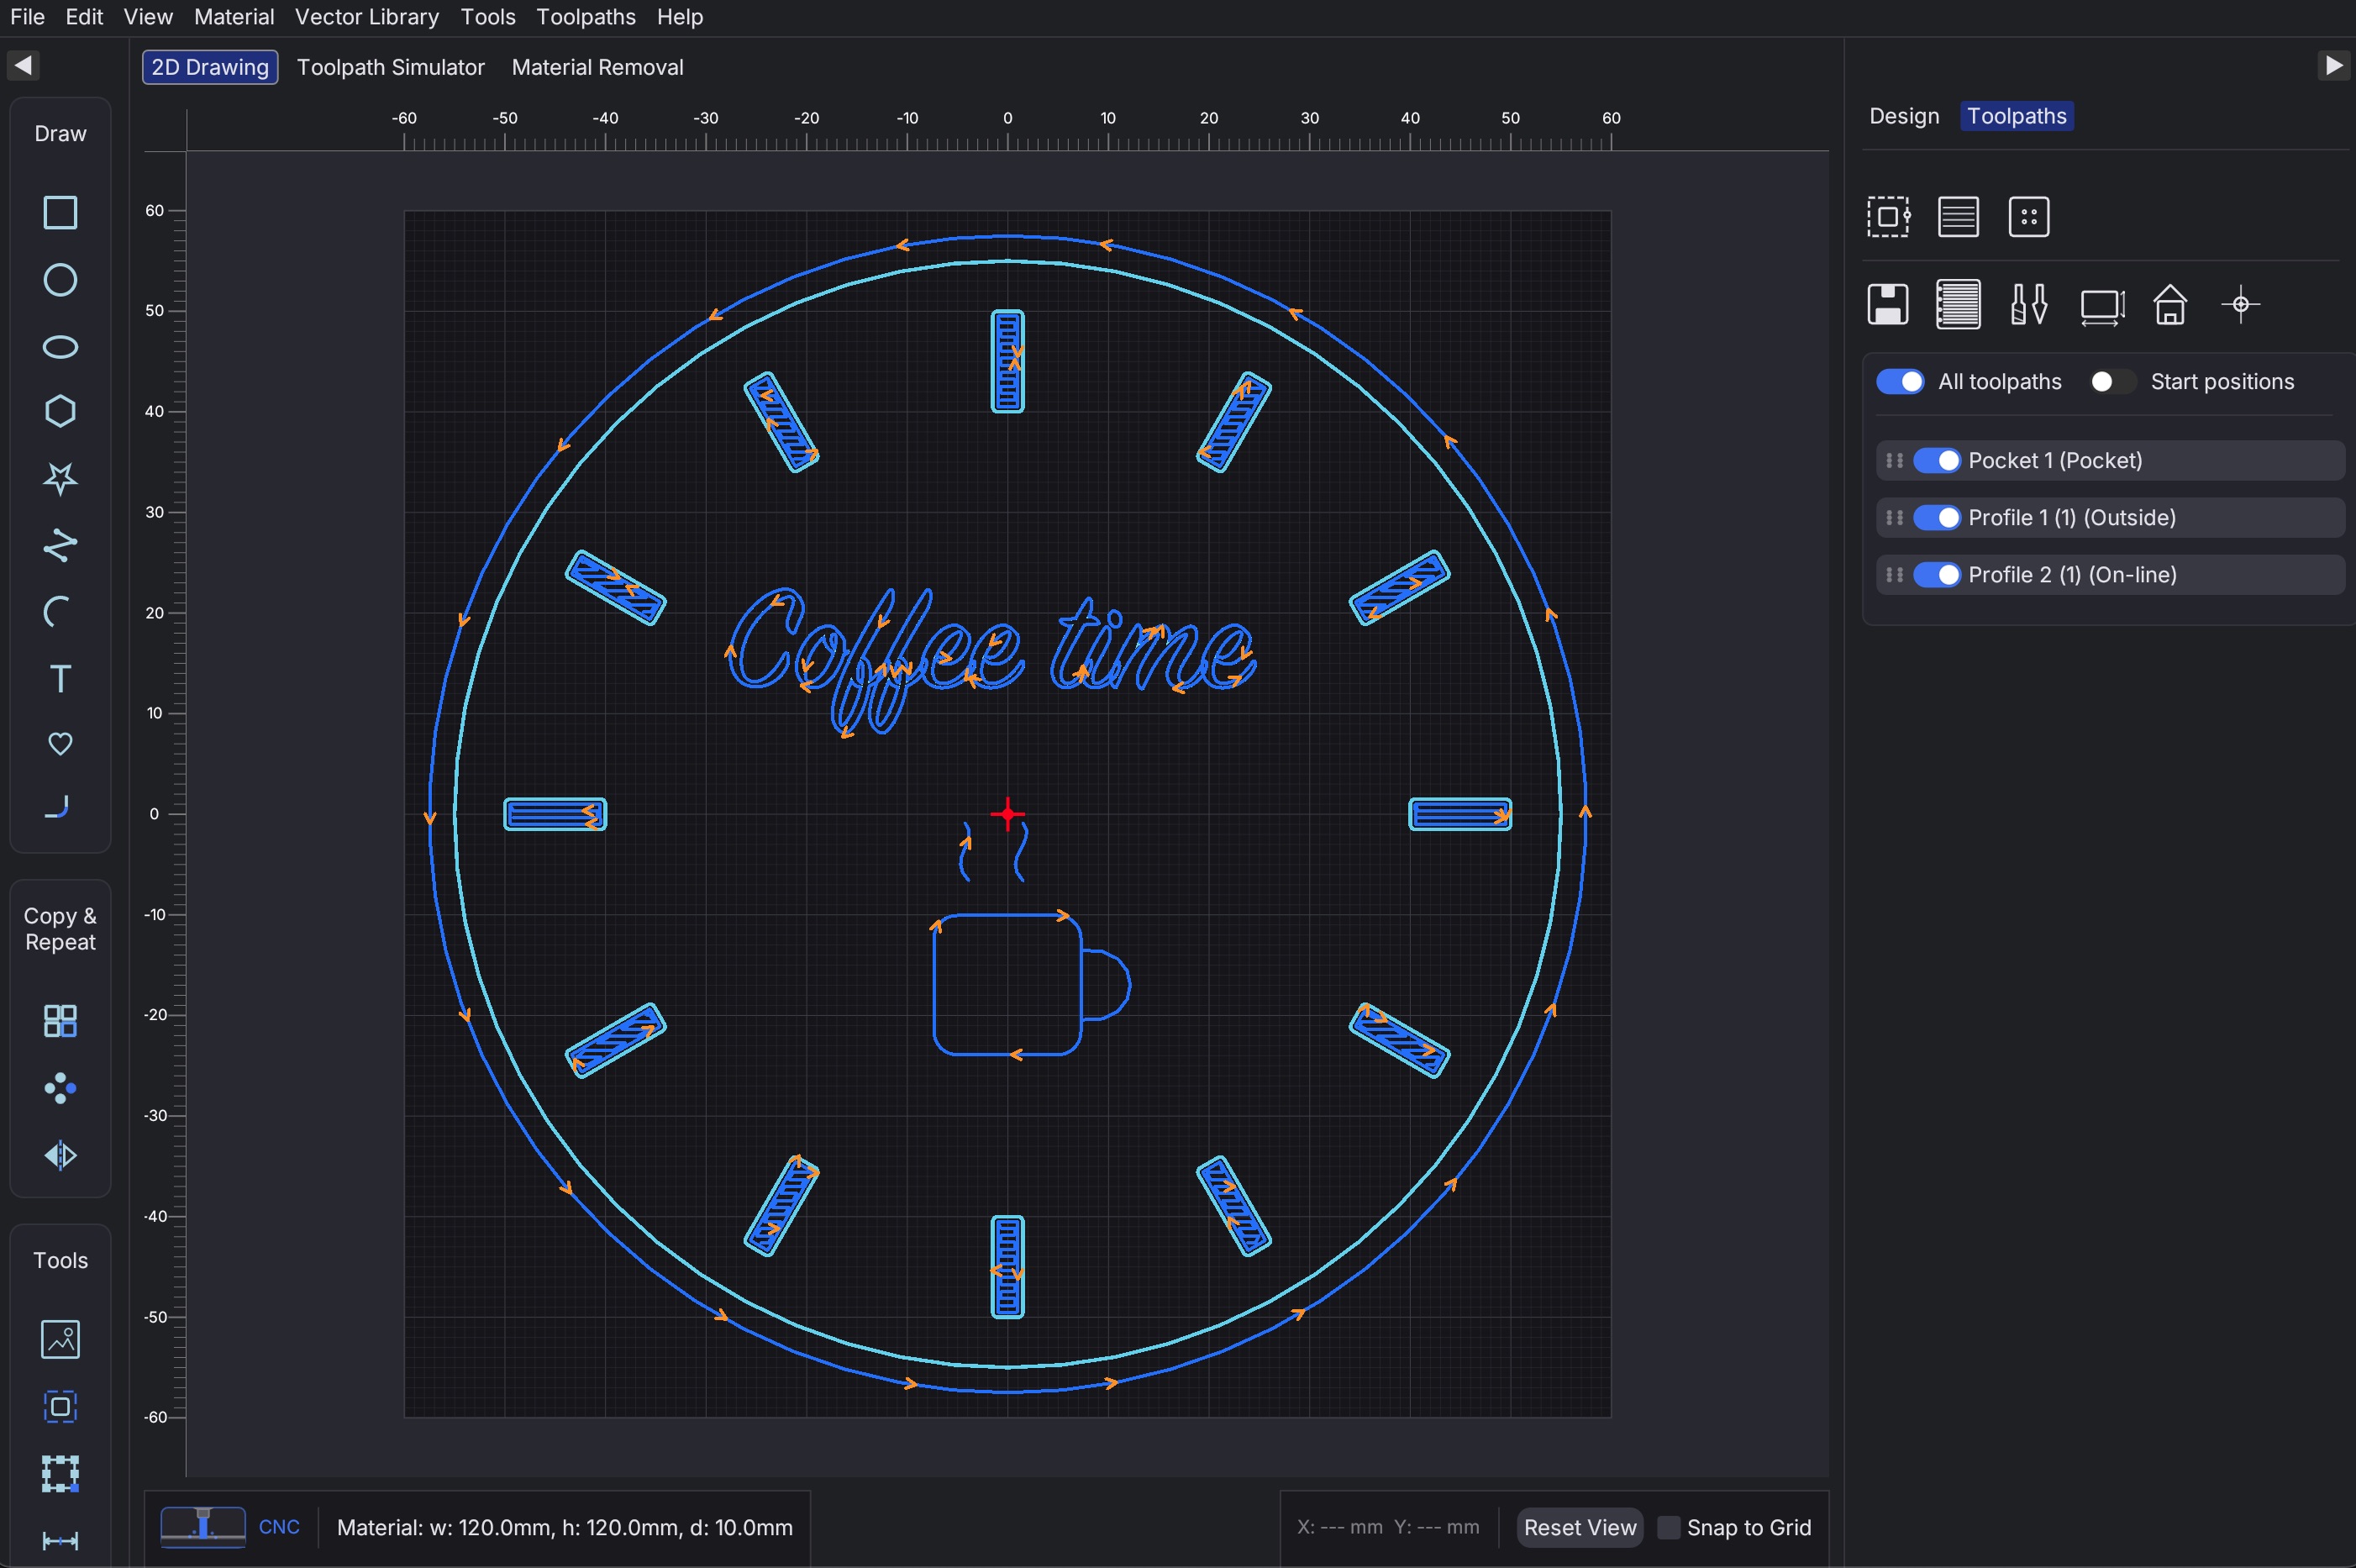The width and height of the screenshot is (2356, 1568).
Task: Collapse the right panel with arrow
Action: tap(2333, 65)
